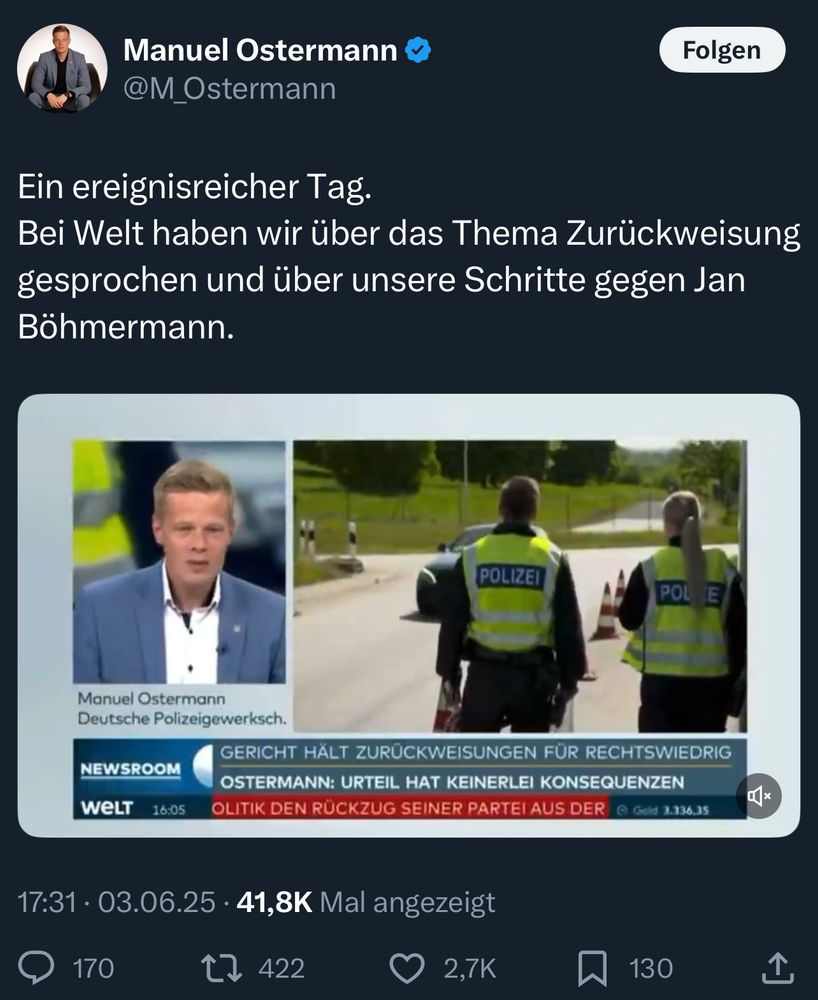Screen dimensions: 818x1000
Task: Click the 130 bookmarks count
Action: click(651, 968)
